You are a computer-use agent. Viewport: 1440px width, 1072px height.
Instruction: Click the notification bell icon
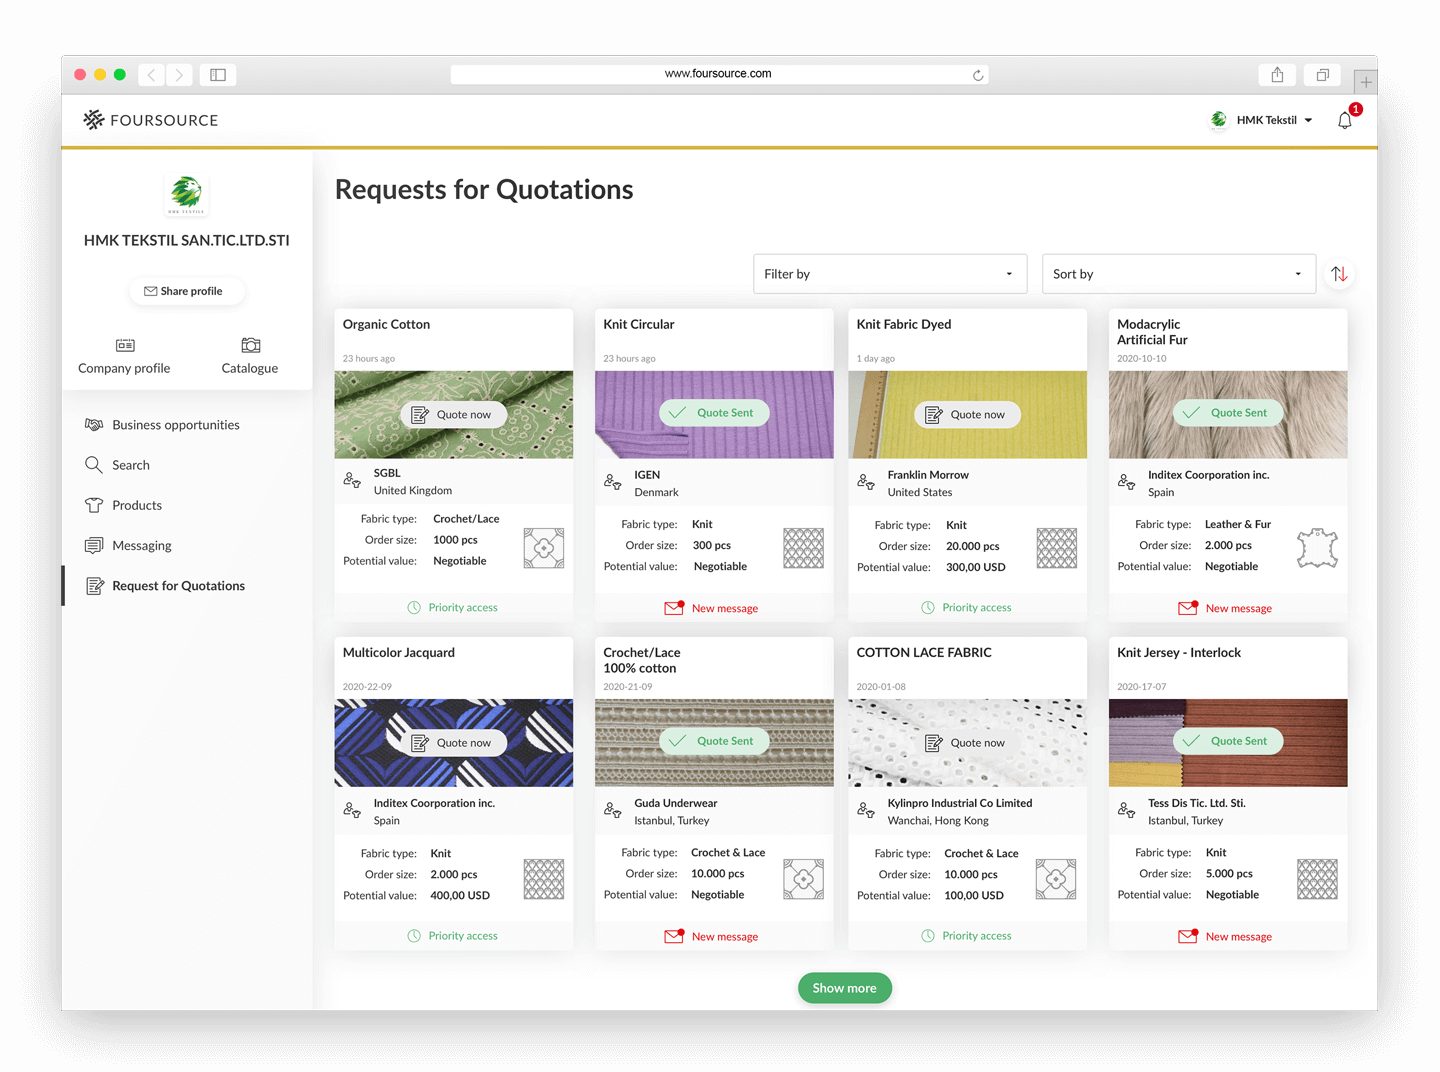(1345, 121)
